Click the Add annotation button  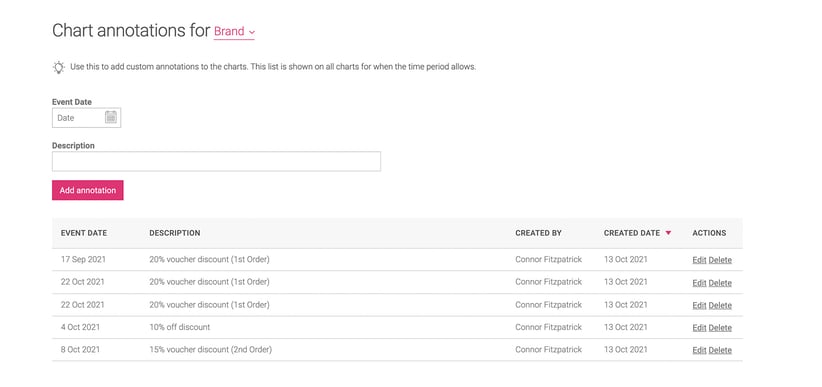pos(88,190)
